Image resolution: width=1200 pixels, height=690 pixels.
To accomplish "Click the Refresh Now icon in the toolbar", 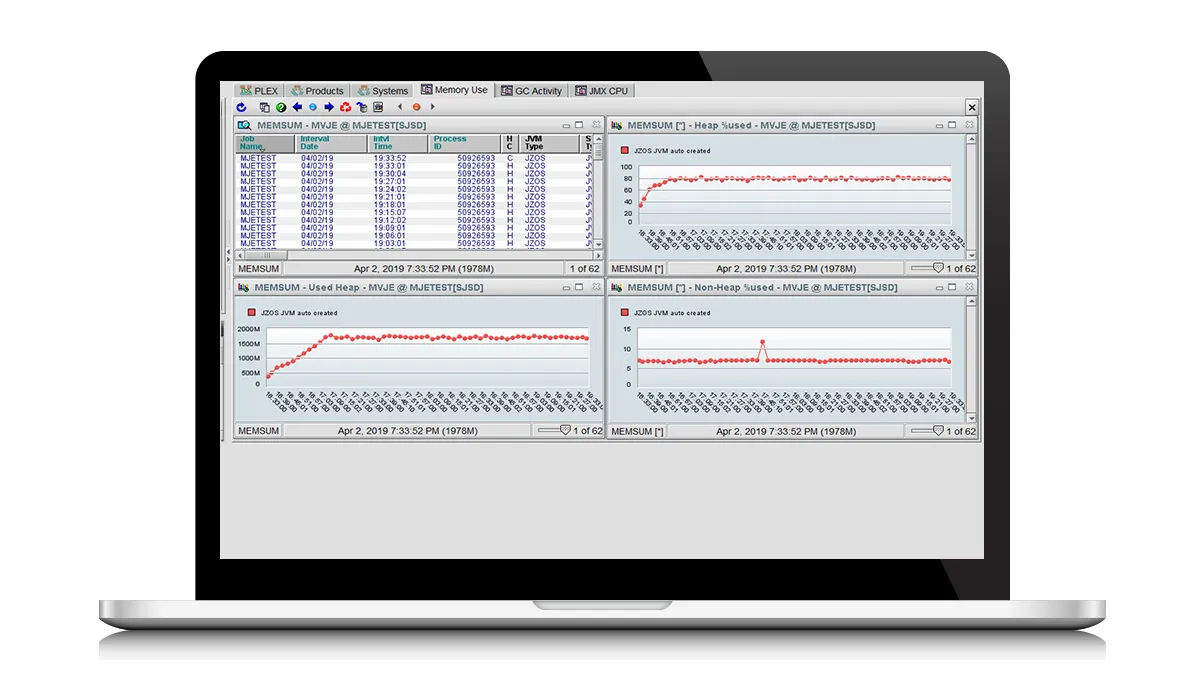I will [242, 107].
